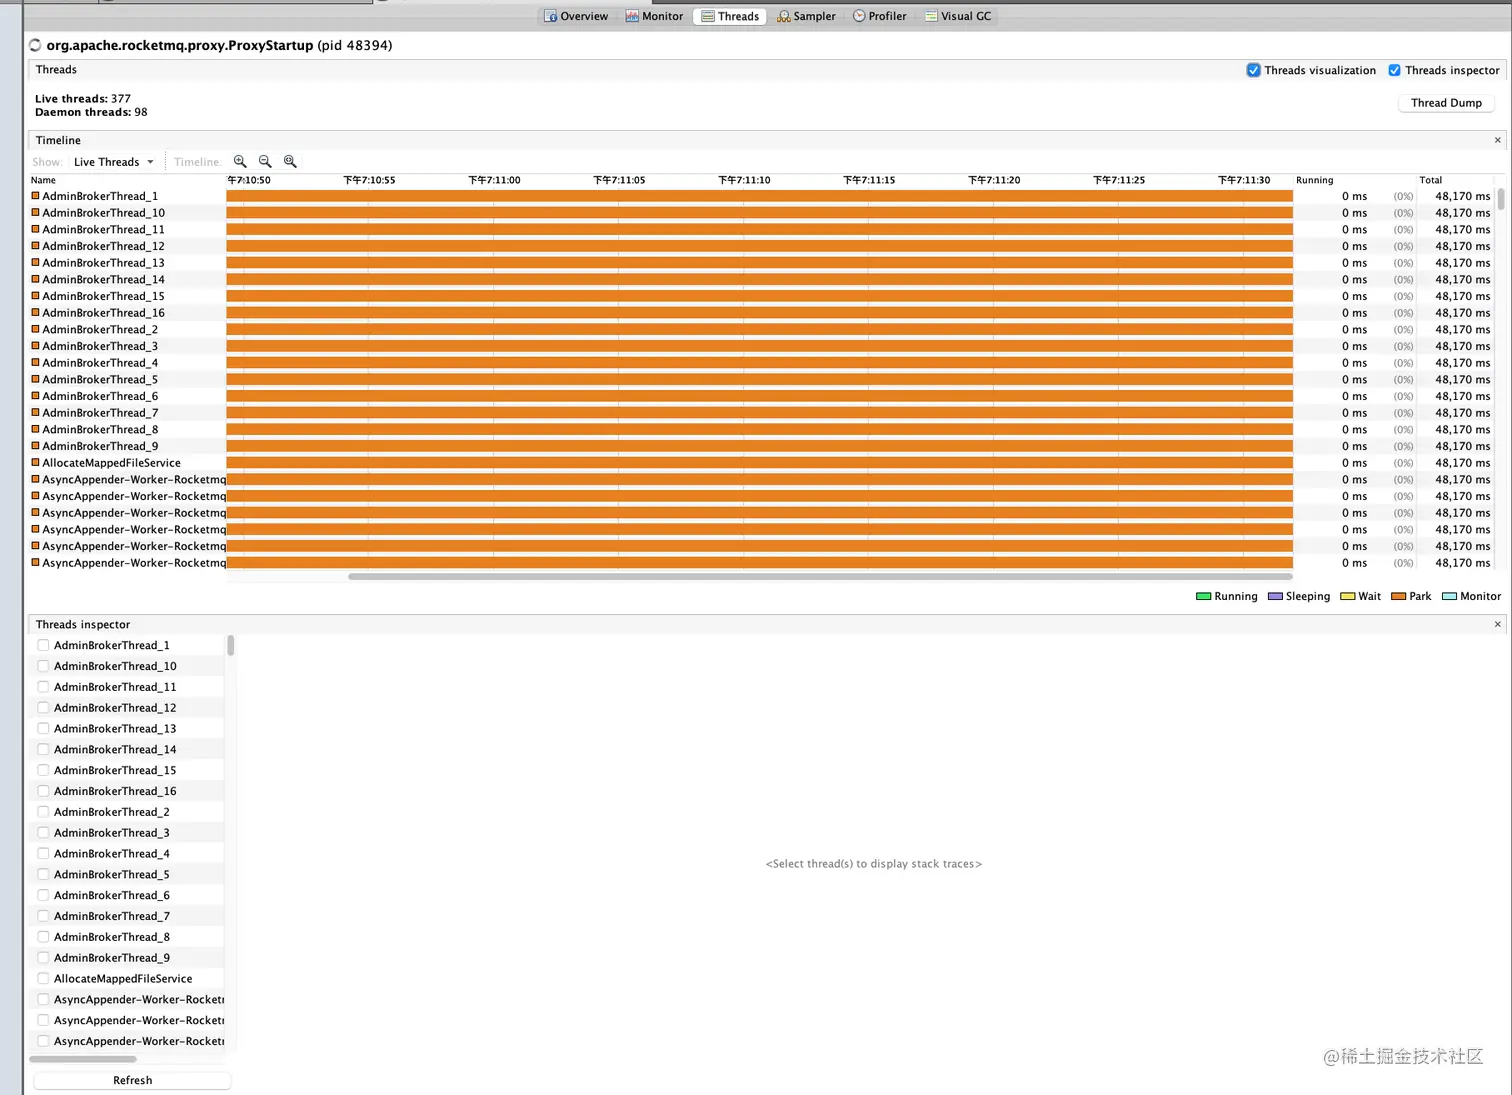Select AdminBrokerThread_12 row in timeline
1512x1095 pixels.
[760, 246]
